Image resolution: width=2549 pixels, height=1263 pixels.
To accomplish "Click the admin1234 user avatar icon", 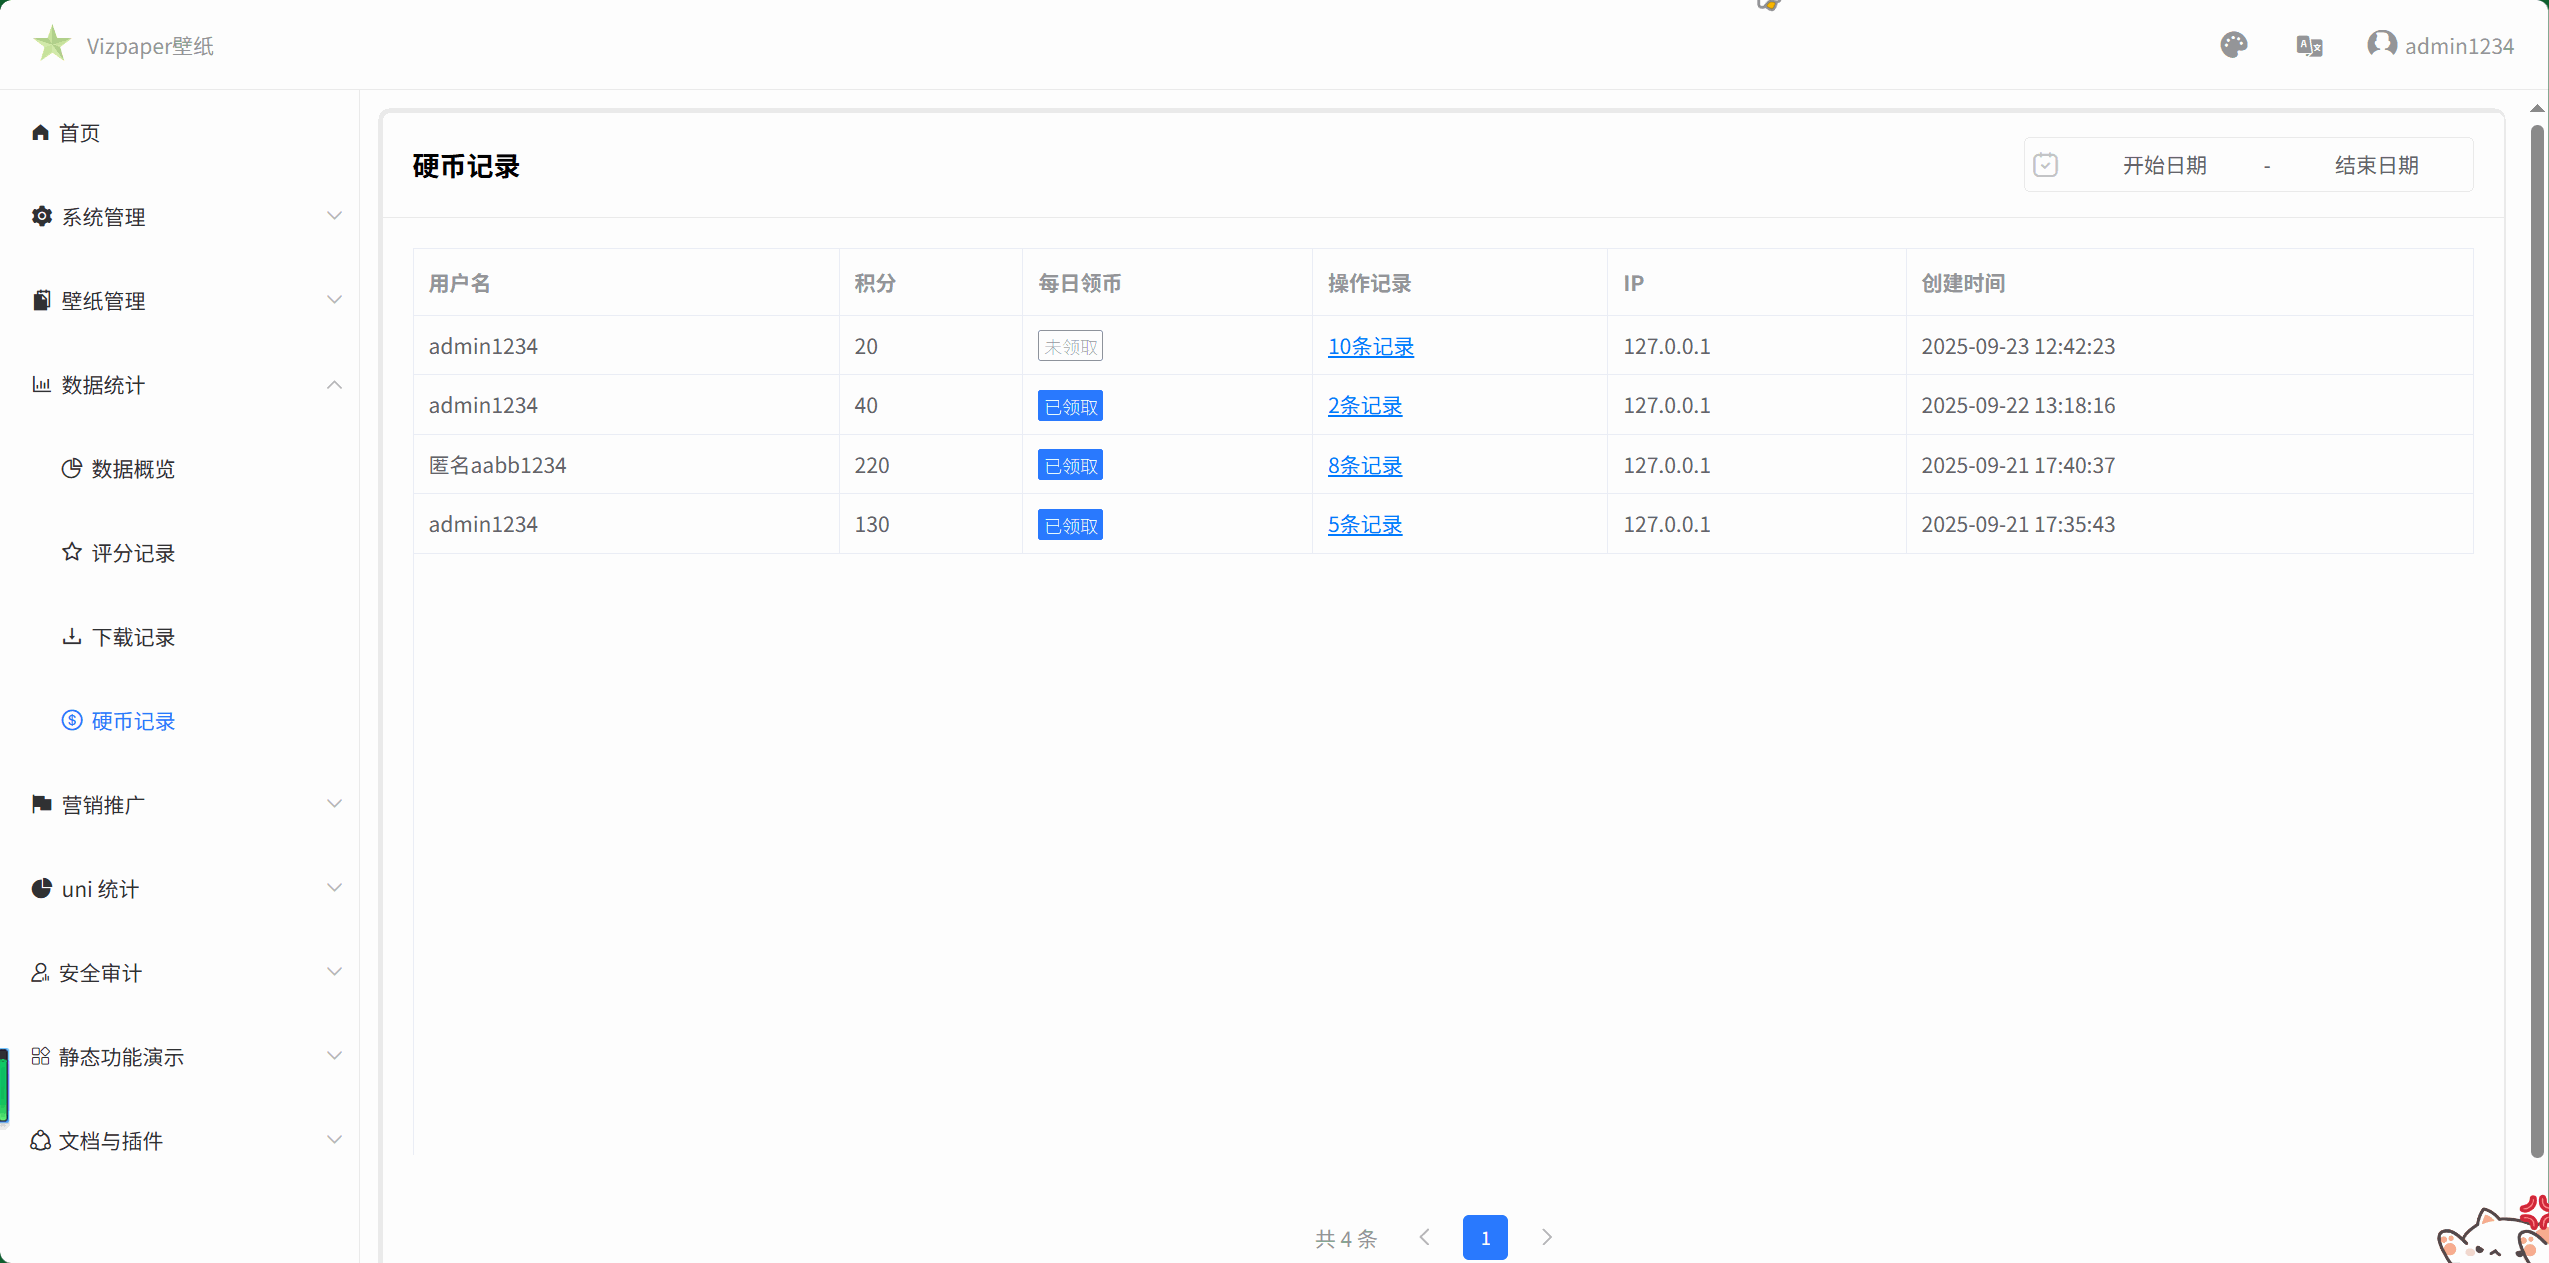I will pos(2381,44).
